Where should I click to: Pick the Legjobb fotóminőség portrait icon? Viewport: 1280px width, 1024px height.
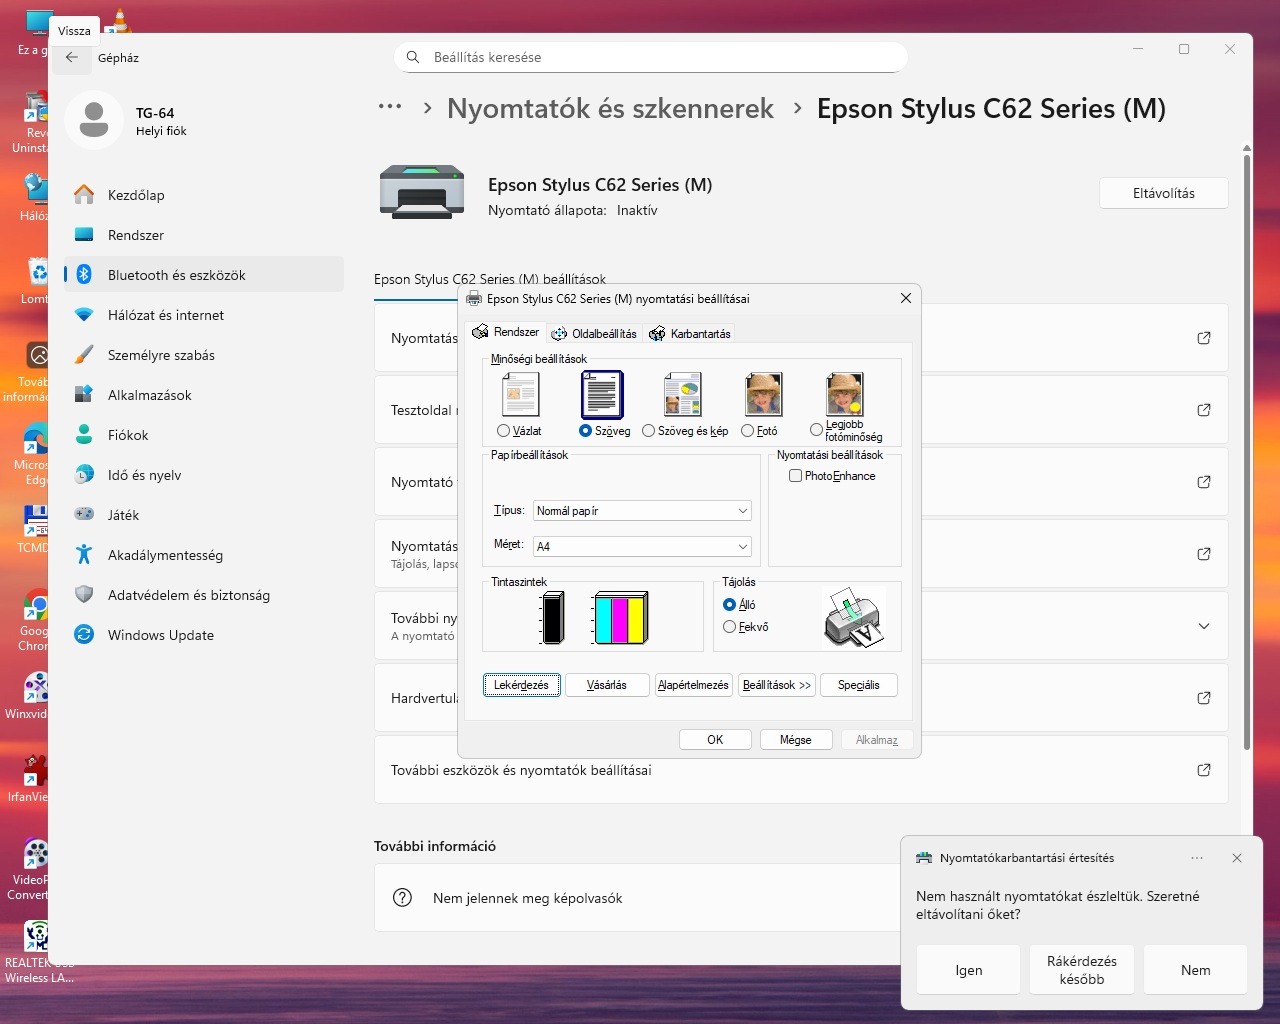[x=844, y=395]
